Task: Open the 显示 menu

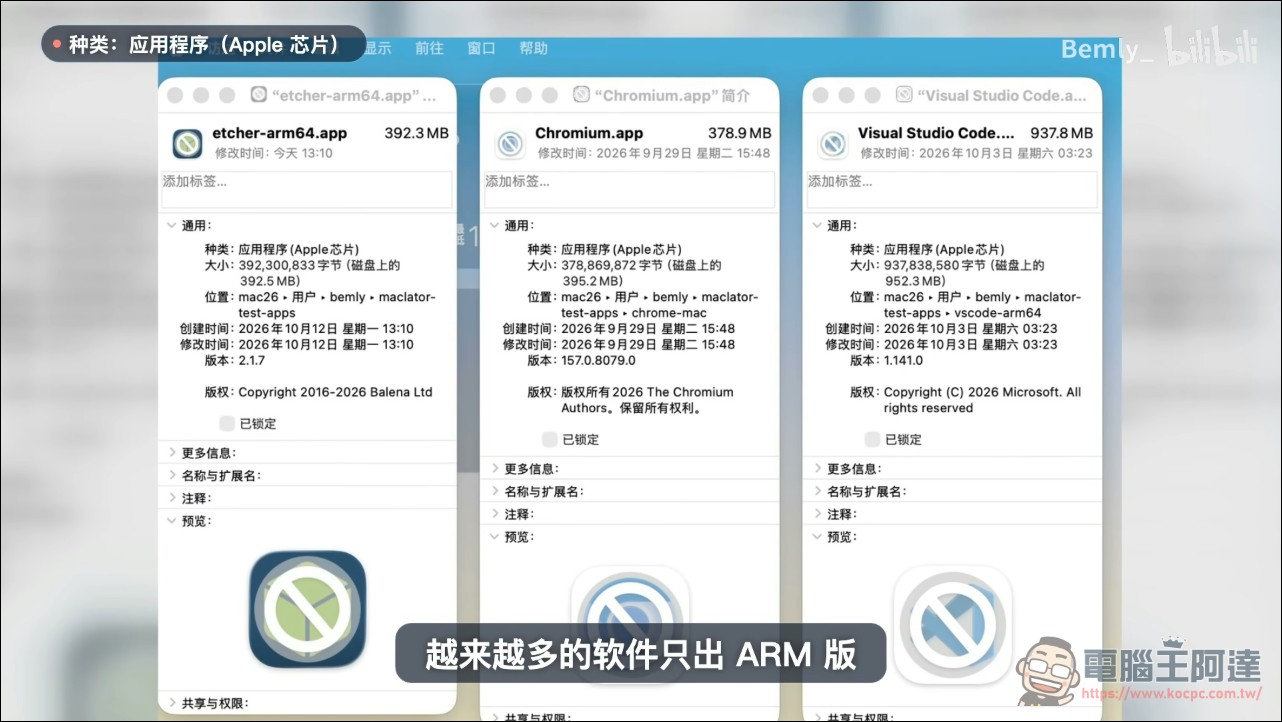Action: tap(377, 48)
